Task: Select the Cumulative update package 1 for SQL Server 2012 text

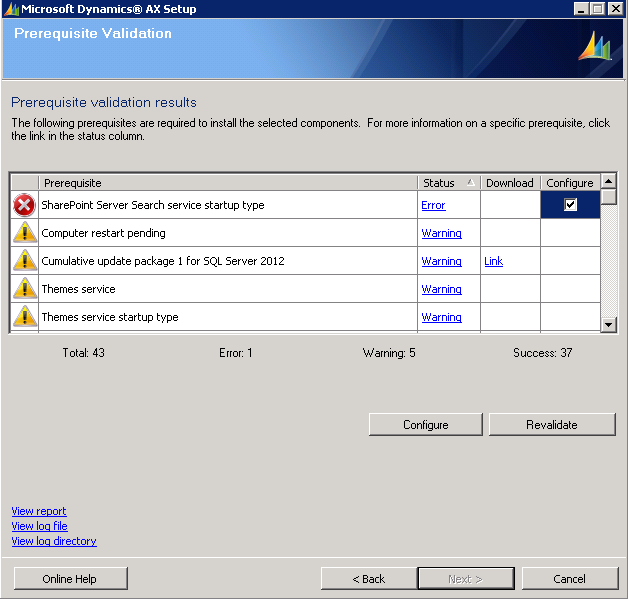Action: coord(163,261)
